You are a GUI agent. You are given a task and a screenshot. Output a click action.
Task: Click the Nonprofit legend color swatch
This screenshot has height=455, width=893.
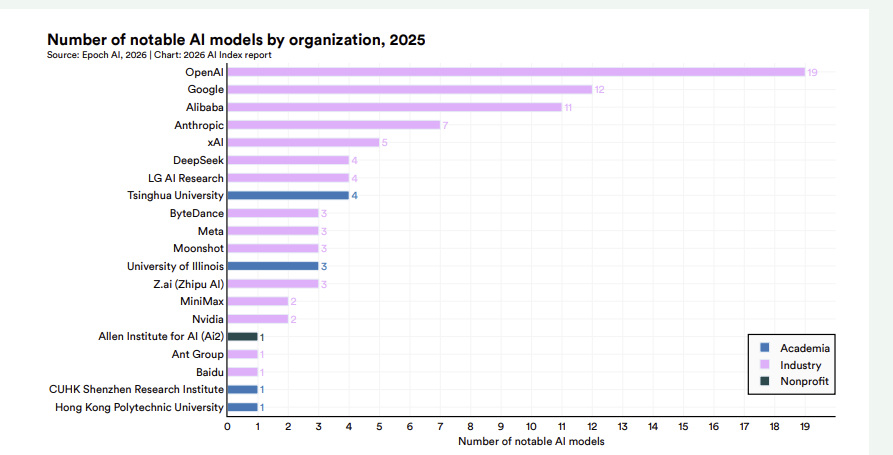[x=765, y=381]
